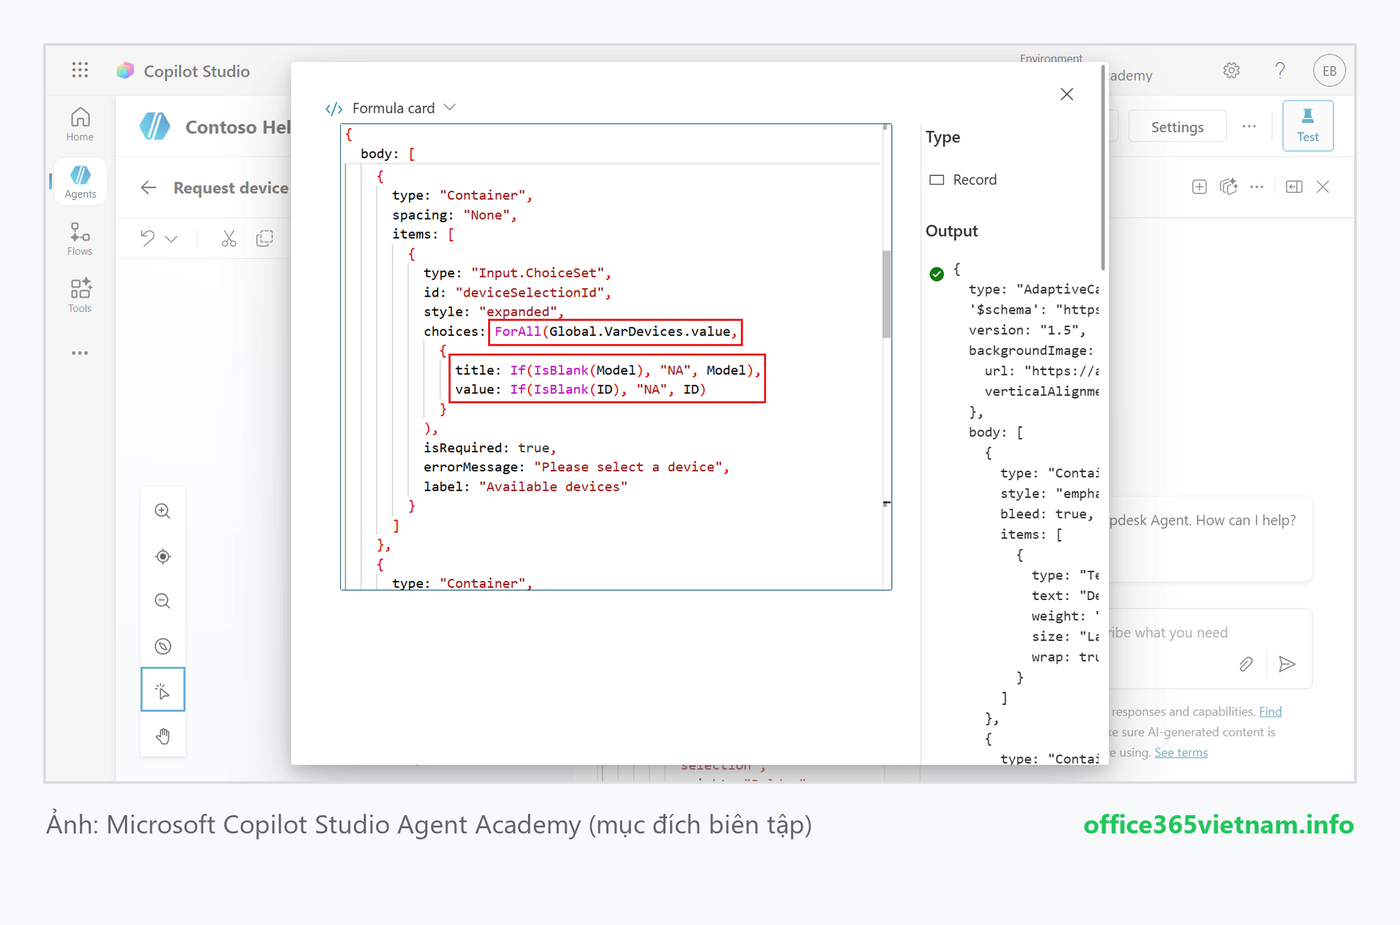
Task: Go back from Request device topic
Action: click(x=149, y=188)
